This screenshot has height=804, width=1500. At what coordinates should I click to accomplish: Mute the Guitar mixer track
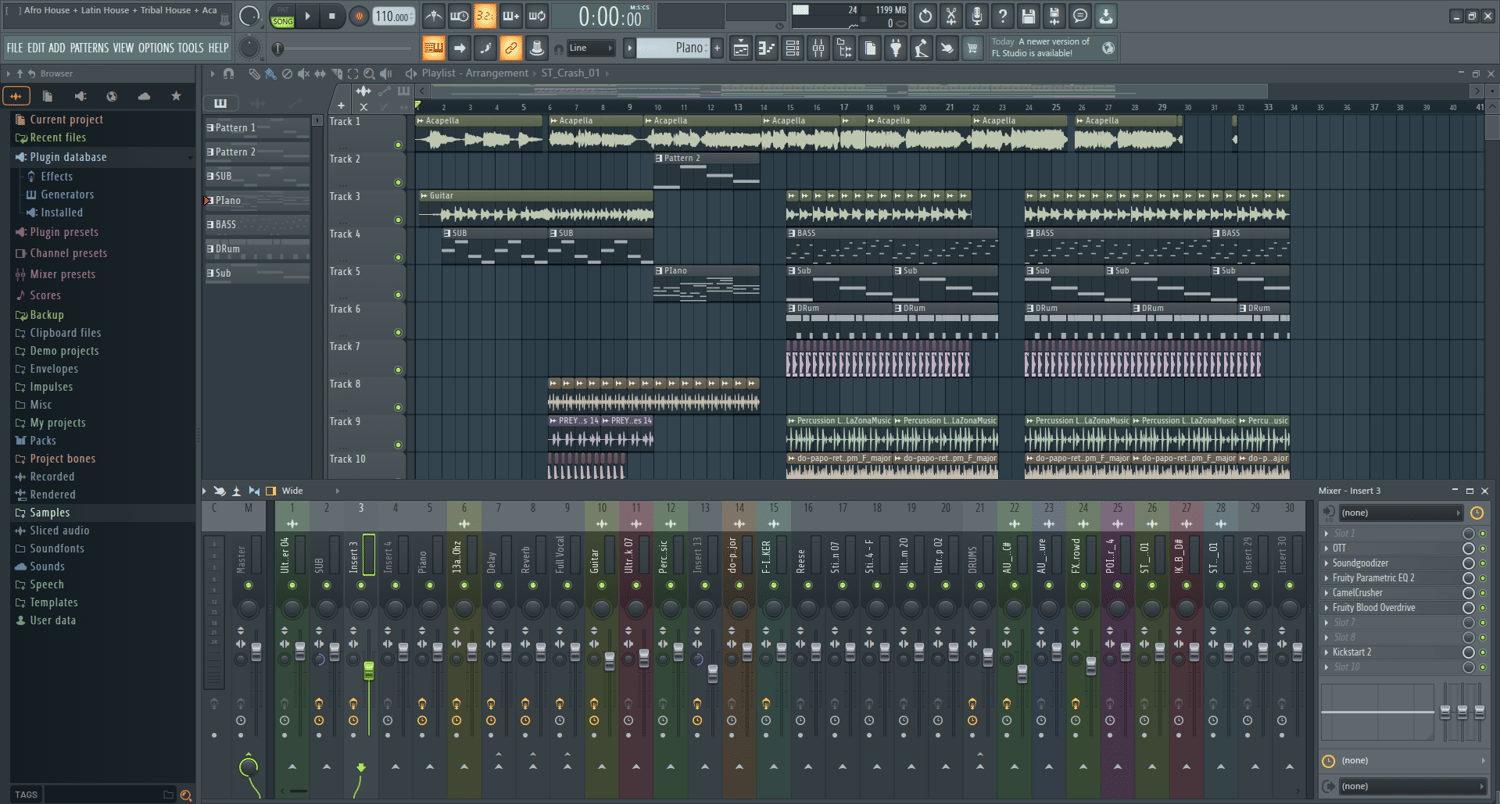tap(601, 585)
